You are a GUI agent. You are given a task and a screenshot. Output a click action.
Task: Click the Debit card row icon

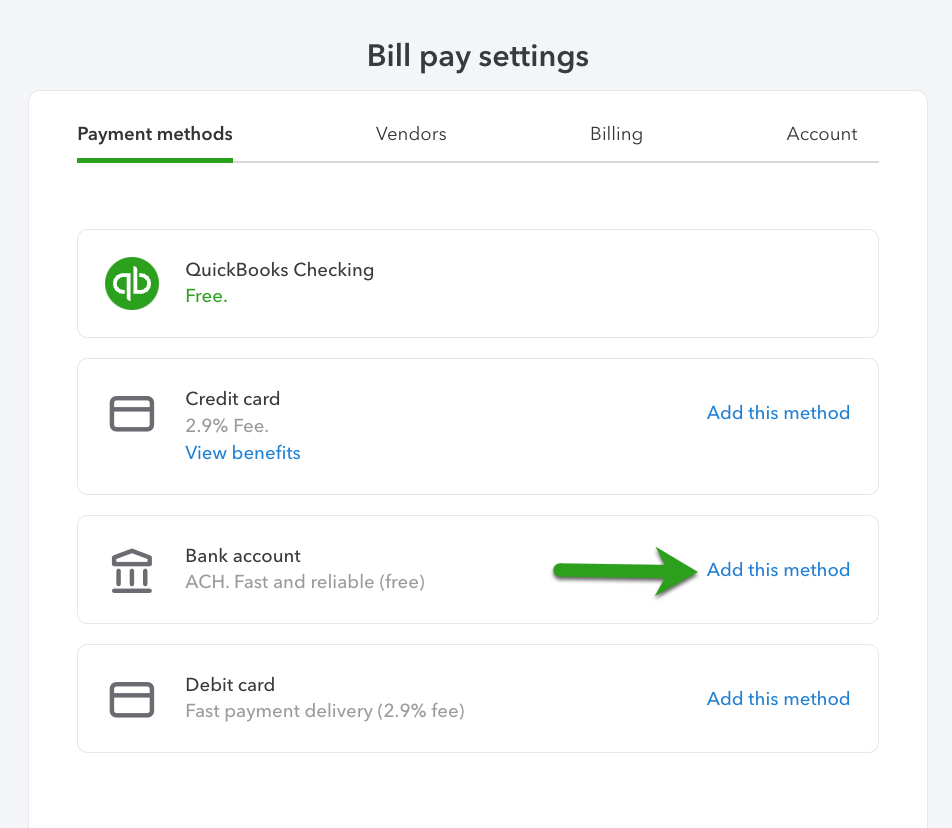click(132, 699)
